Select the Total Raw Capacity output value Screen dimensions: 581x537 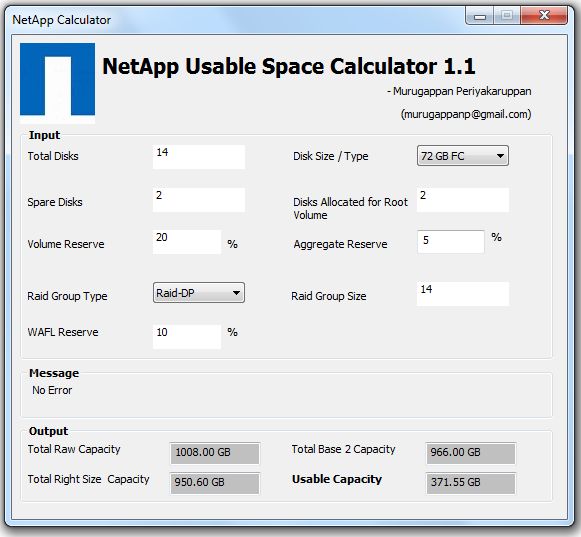point(215,453)
